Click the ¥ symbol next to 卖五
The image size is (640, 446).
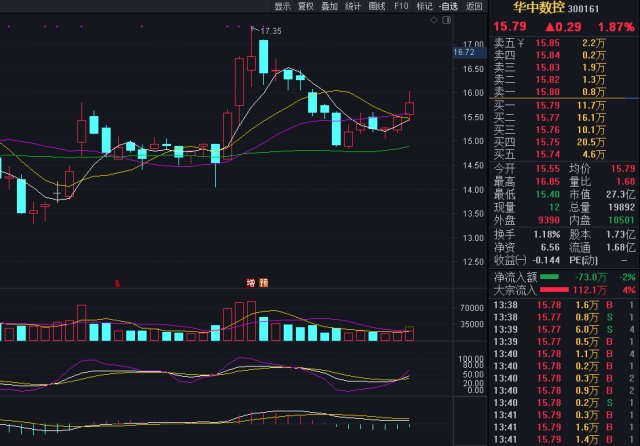[521, 44]
